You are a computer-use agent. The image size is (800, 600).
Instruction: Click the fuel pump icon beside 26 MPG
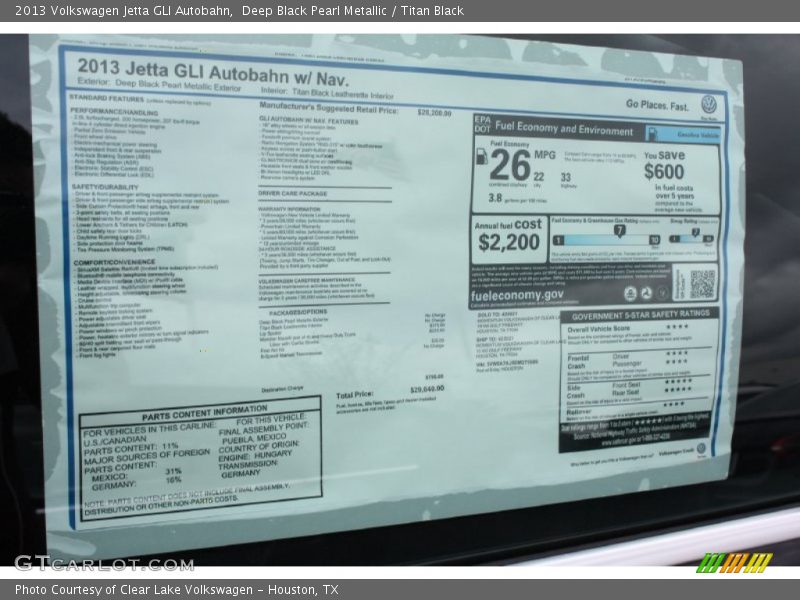481,157
